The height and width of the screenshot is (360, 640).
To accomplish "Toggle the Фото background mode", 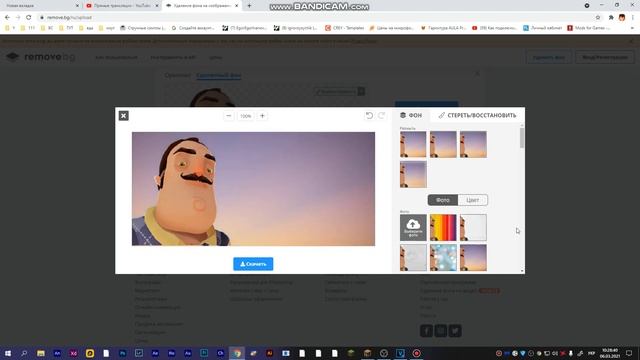I will [x=442, y=200].
